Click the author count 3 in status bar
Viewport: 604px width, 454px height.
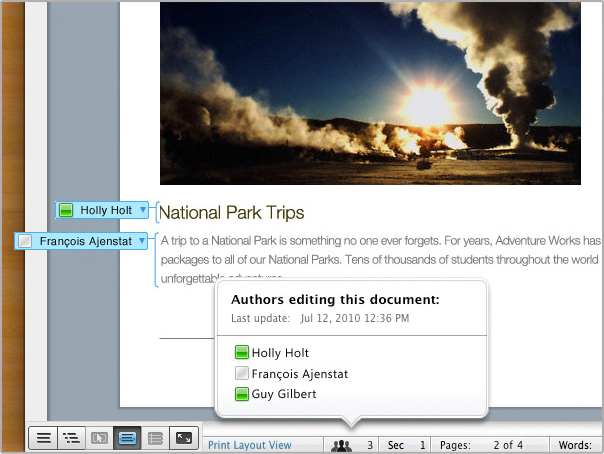370,445
